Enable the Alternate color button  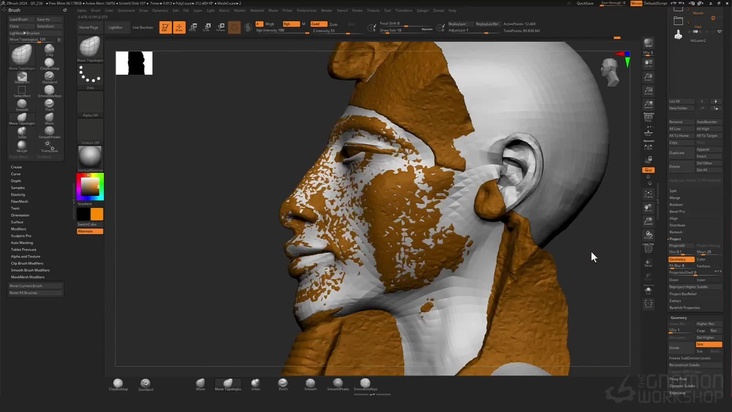[x=90, y=231]
